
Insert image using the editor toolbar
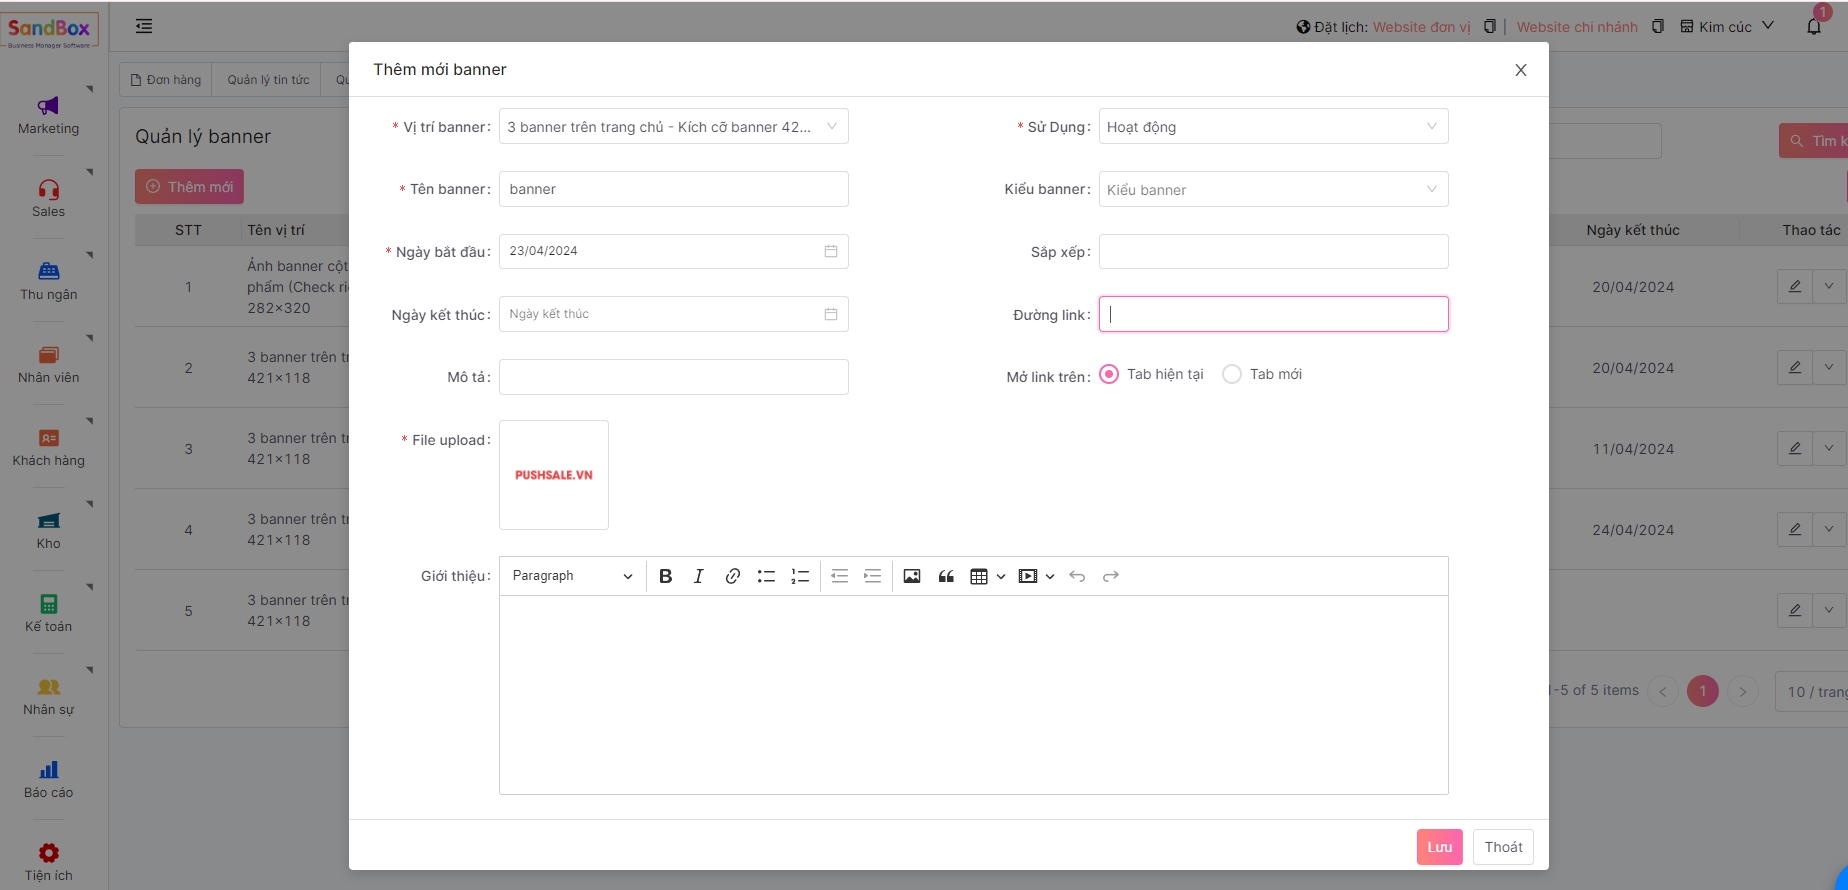[912, 576]
